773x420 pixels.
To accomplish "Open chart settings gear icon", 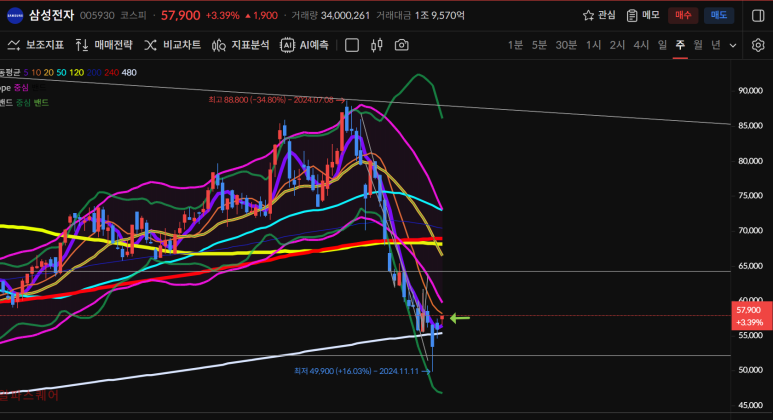I will pyautogui.click(x=758, y=45).
